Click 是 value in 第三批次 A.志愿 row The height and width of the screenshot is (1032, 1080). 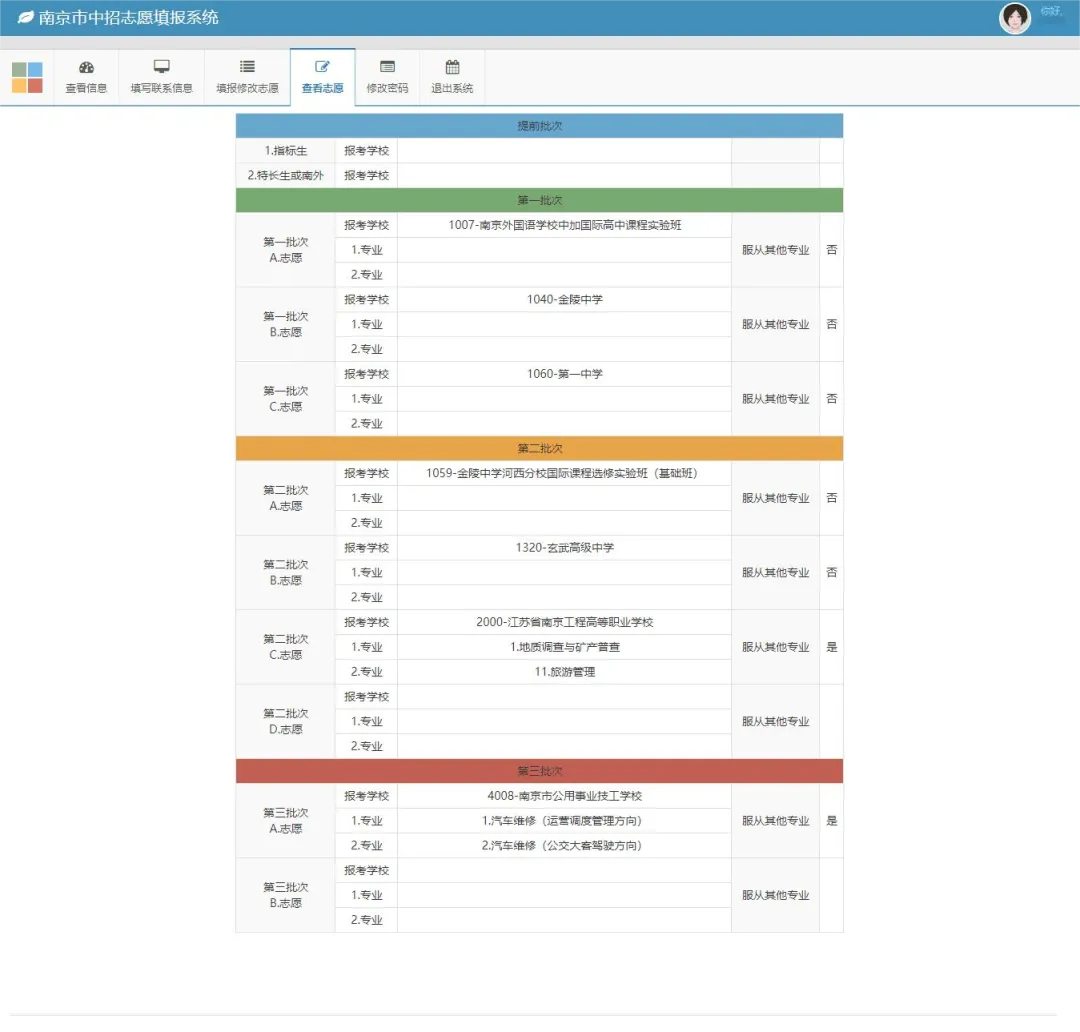(x=831, y=821)
